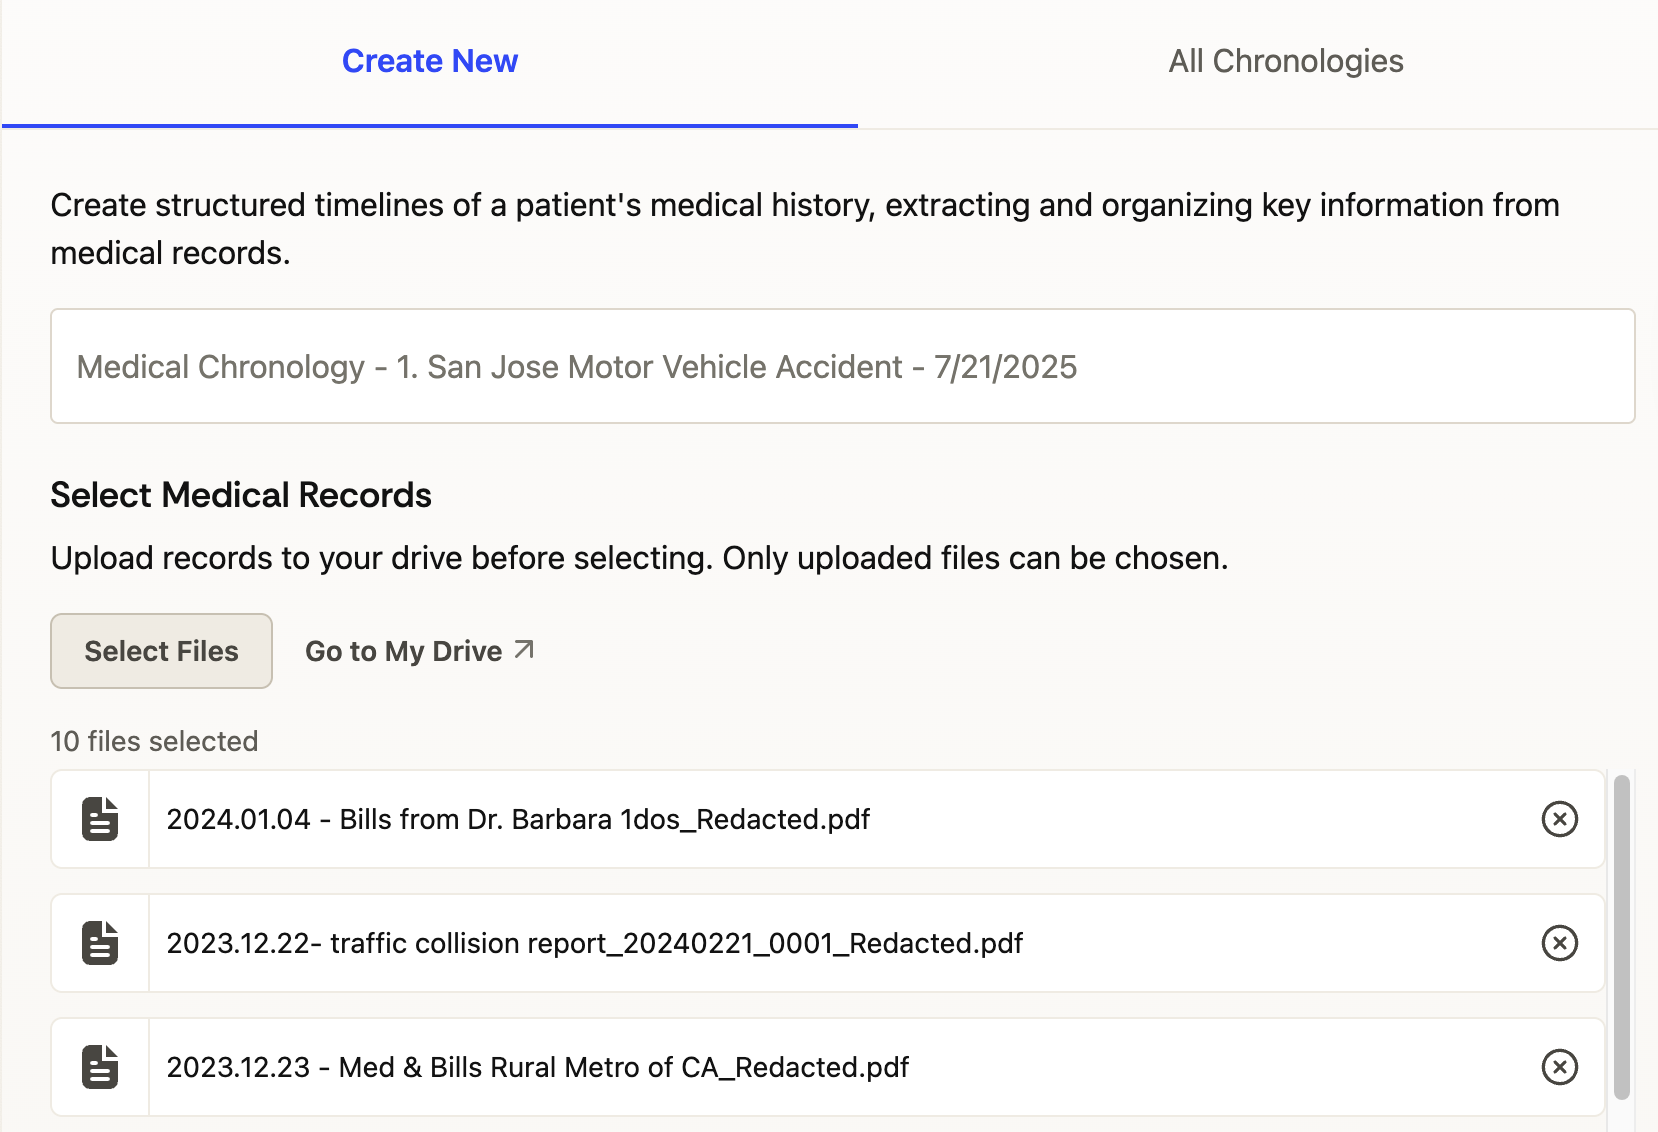Click the 'Upload records to your drive' instruction
The width and height of the screenshot is (1658, 1132).
coord(639,558)
